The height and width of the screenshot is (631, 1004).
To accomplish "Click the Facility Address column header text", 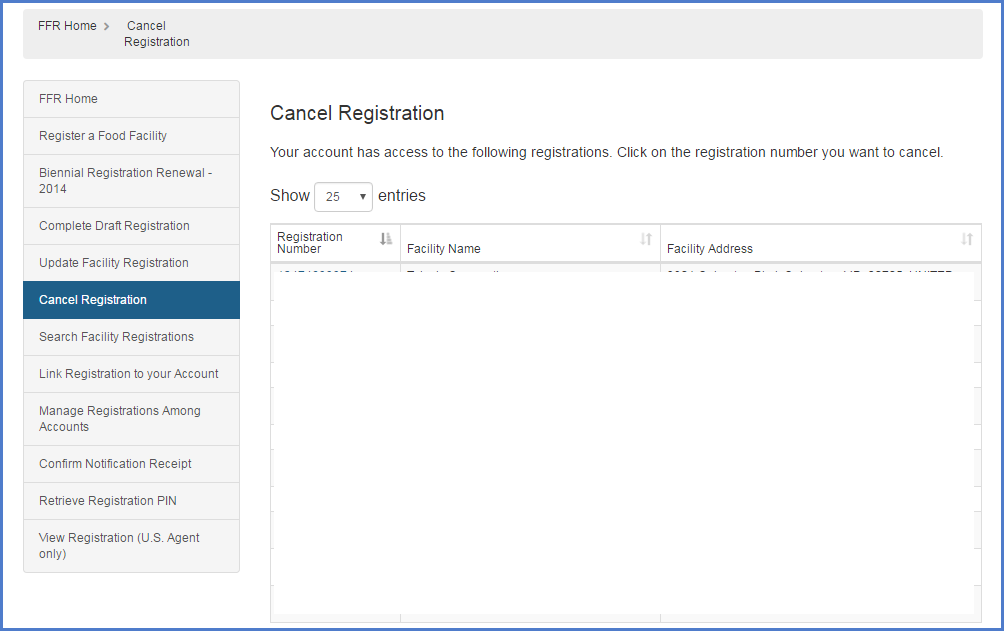I will (x=709, y=249).
